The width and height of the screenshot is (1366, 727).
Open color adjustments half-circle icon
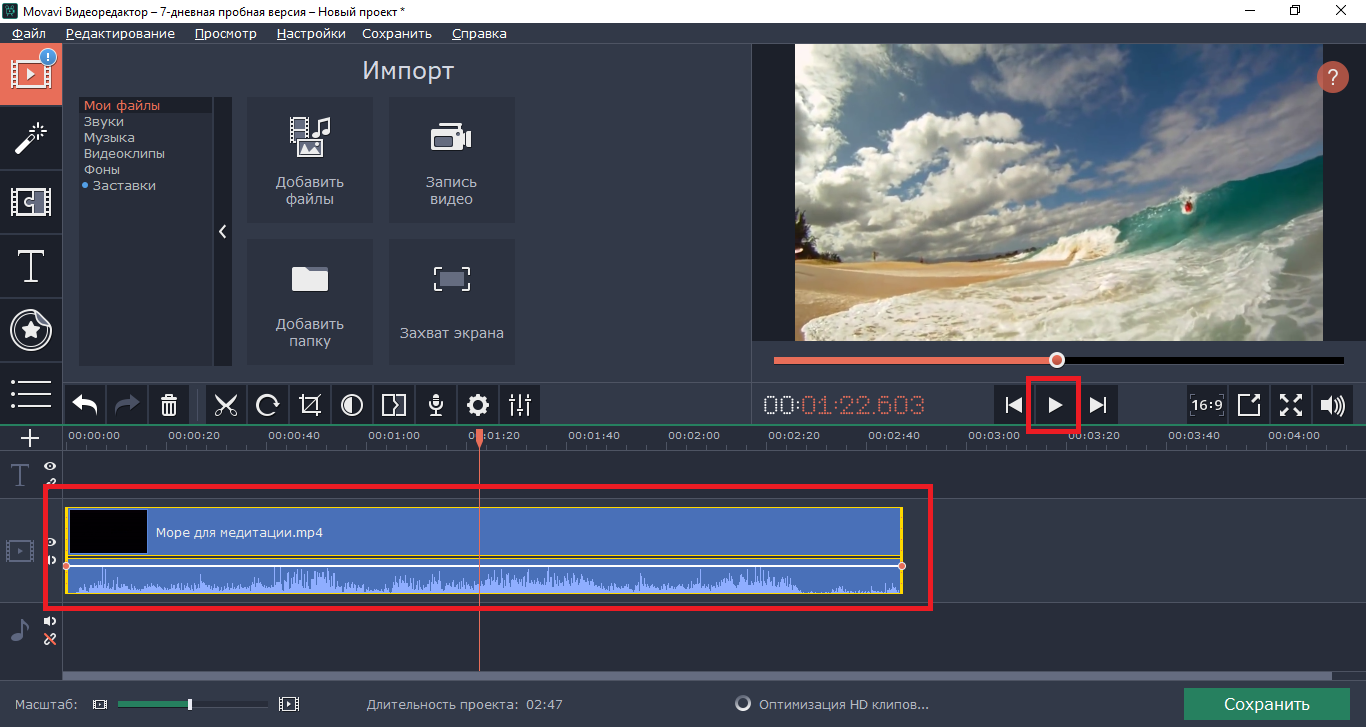click(x=352, y=405)
